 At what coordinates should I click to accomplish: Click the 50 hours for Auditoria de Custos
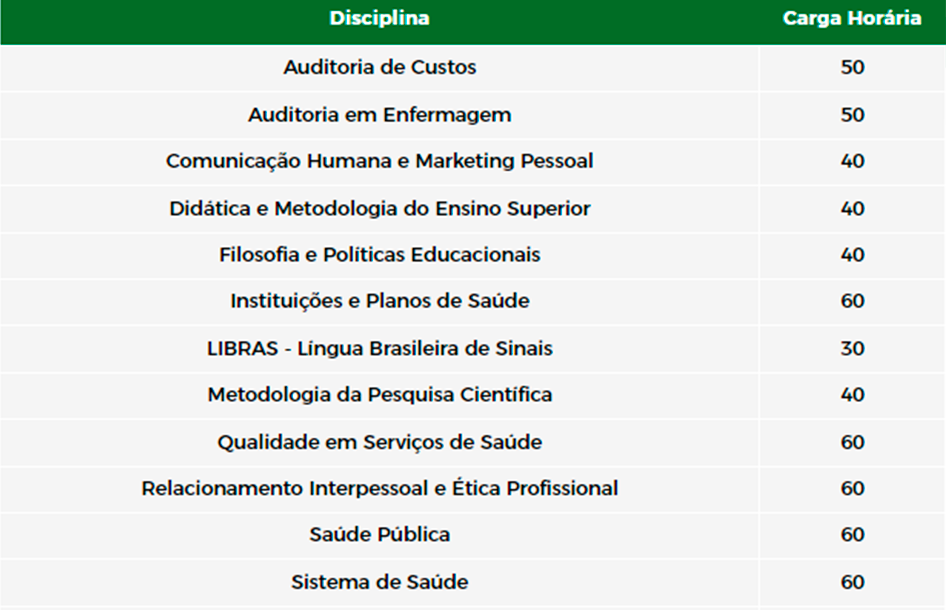(852, 67)
